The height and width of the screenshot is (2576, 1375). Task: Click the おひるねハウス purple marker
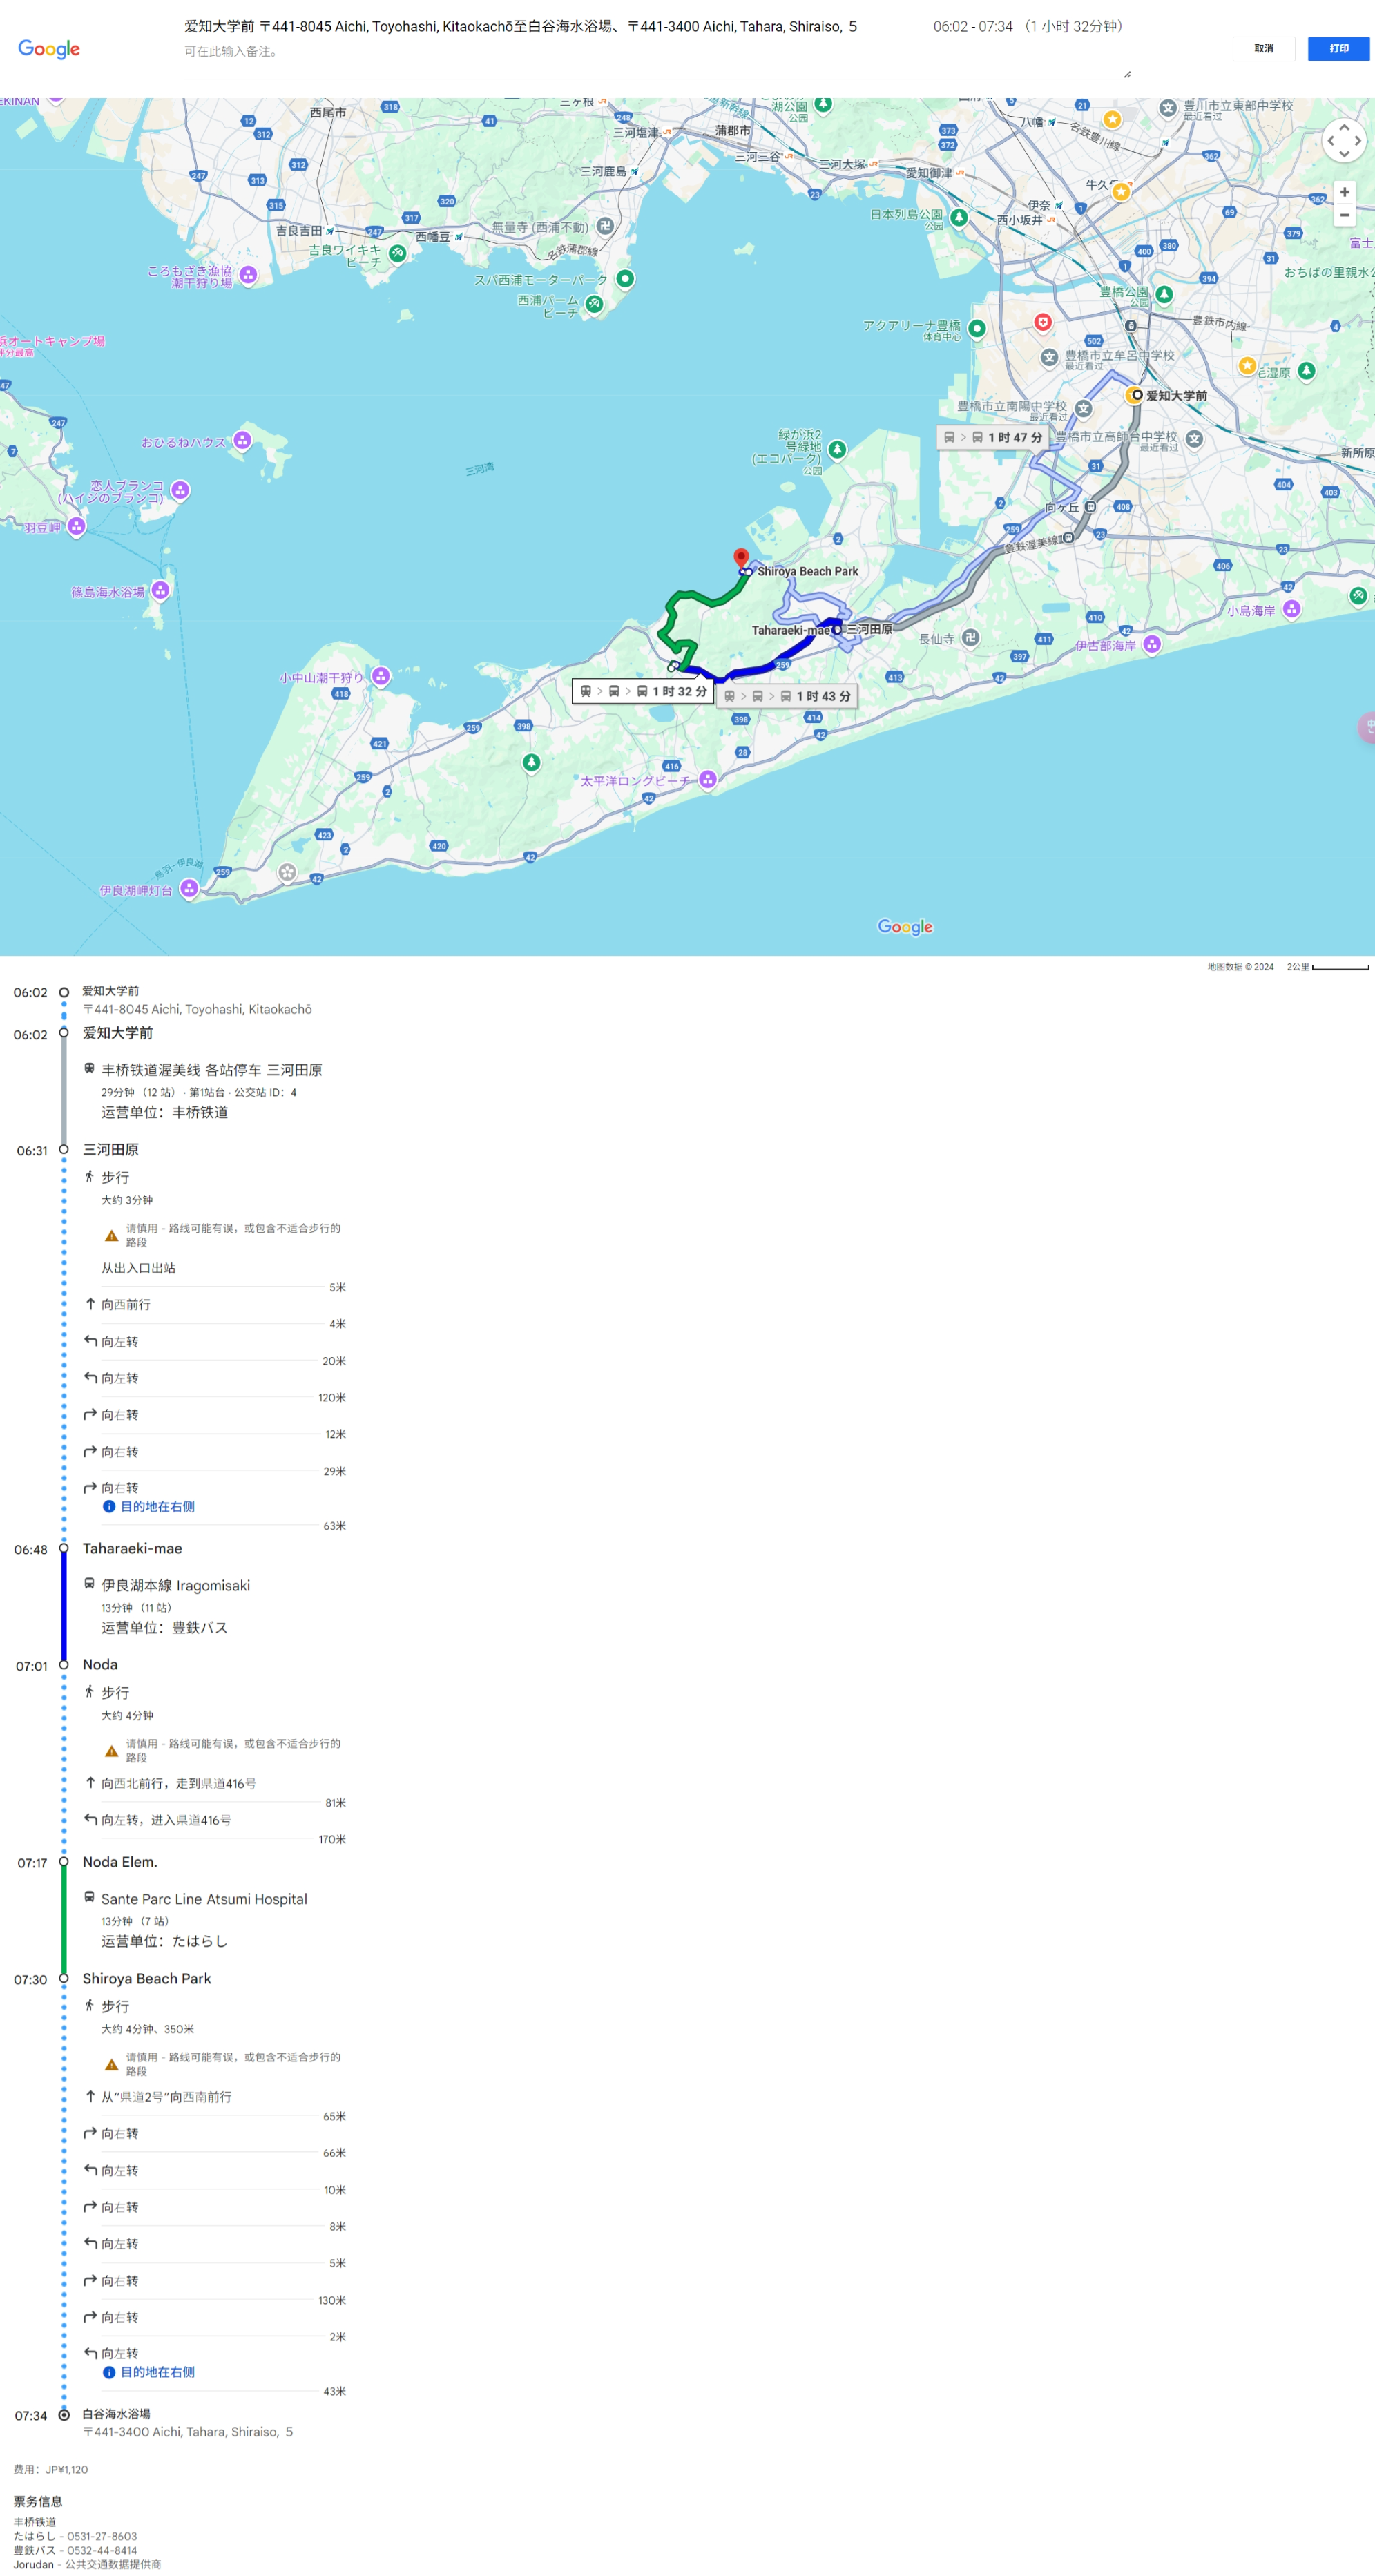click(x=242, y=440)
